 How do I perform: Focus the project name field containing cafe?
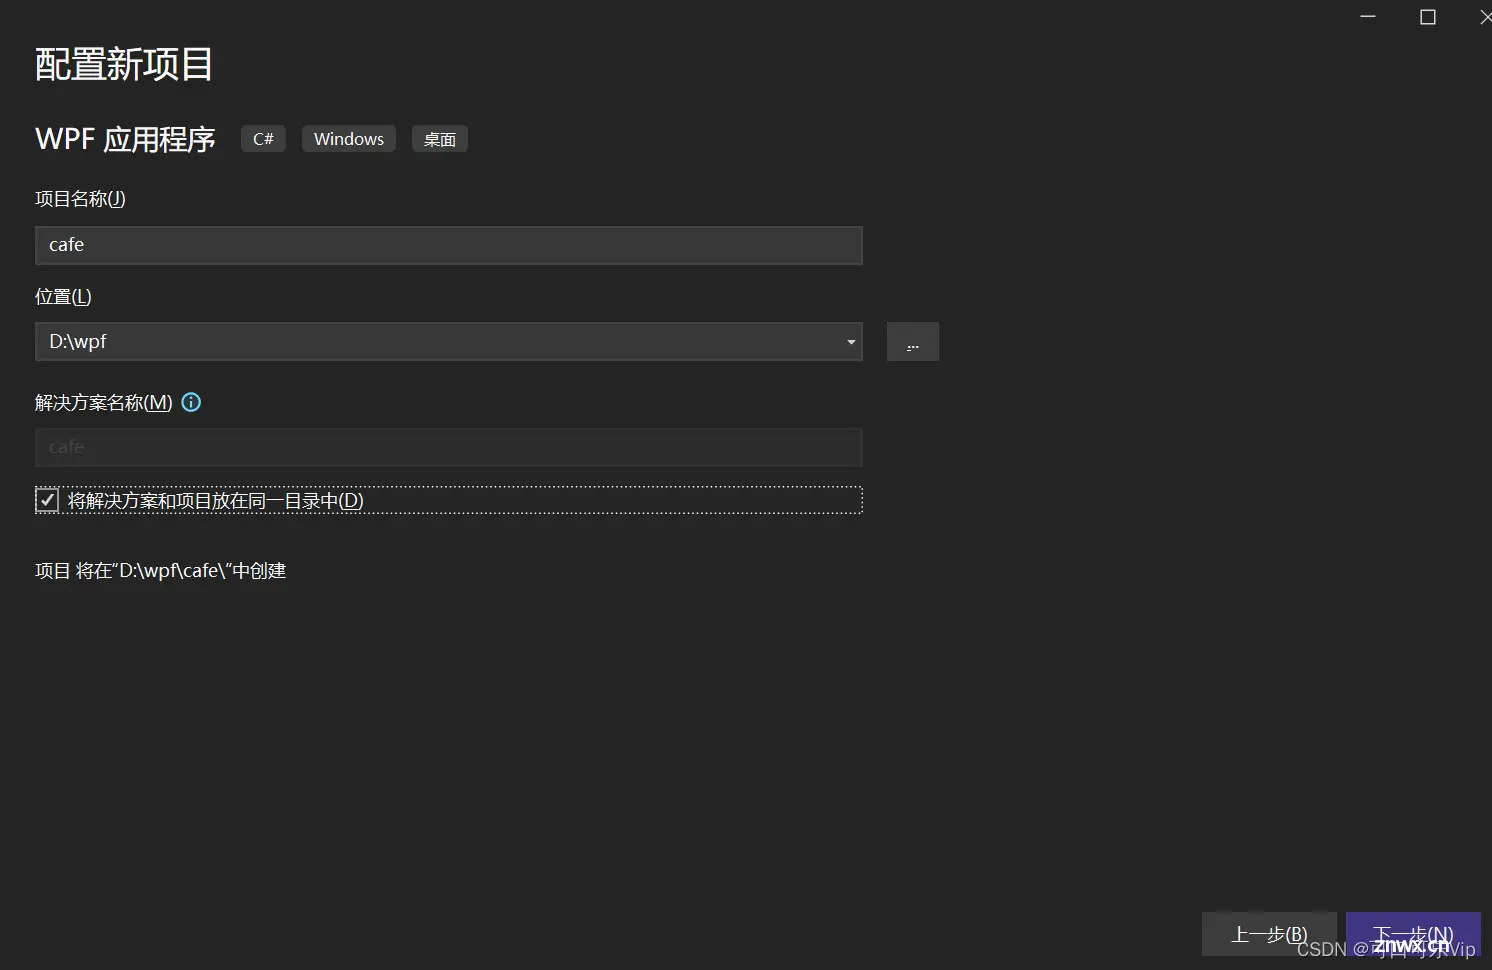pyautogui.click(x=449, y=245)
